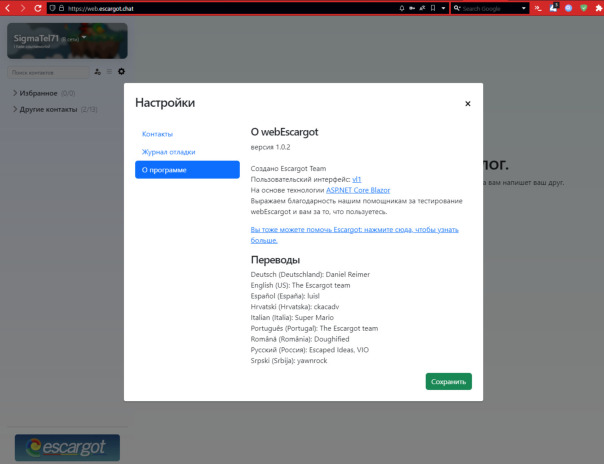Click the 'Русский (Россия)' translation line
This screenshot has height=464, width=604.
pos(310,350)
